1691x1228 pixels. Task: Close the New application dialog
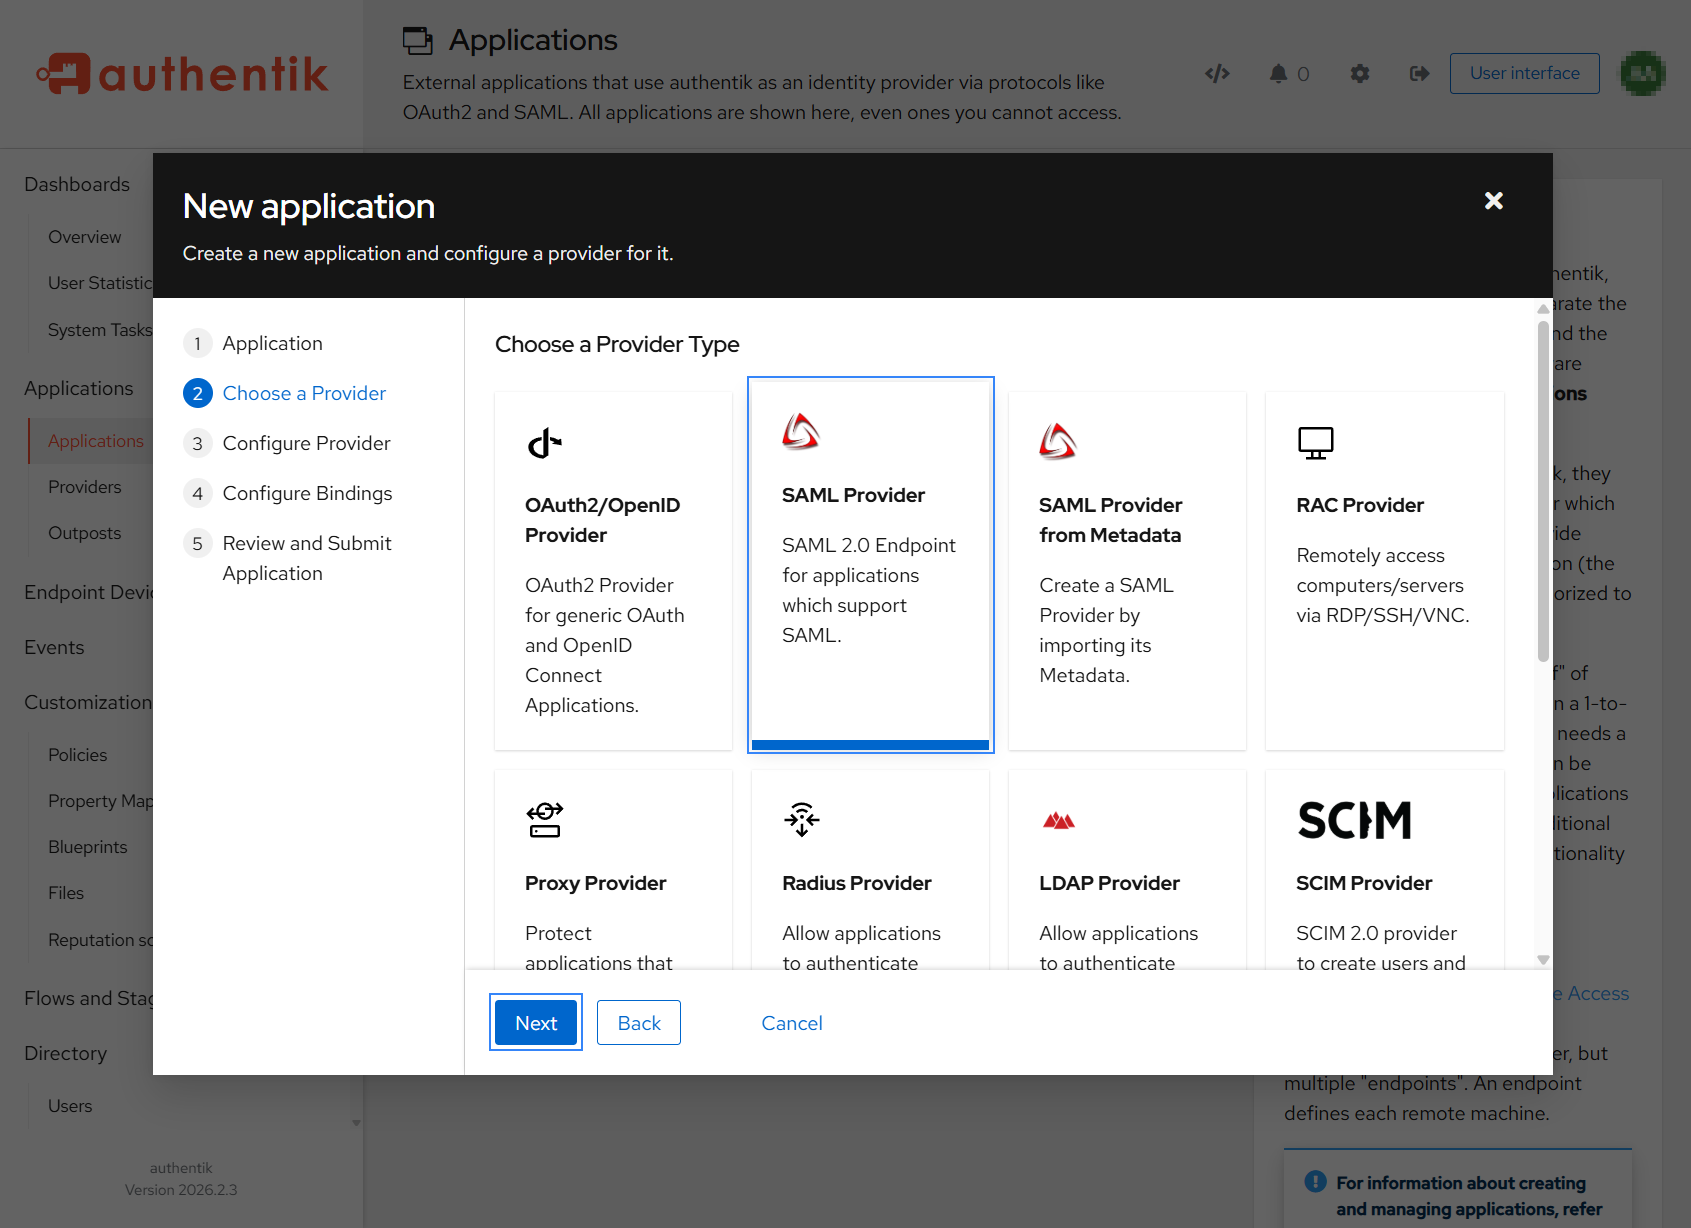1494,201
